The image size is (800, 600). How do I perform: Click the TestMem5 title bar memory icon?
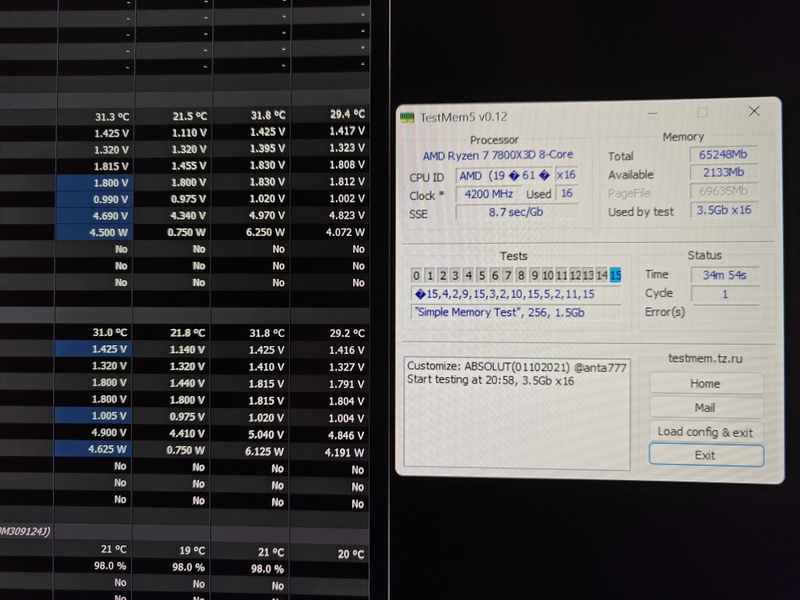pyautogui.click(x=407, y=117)
